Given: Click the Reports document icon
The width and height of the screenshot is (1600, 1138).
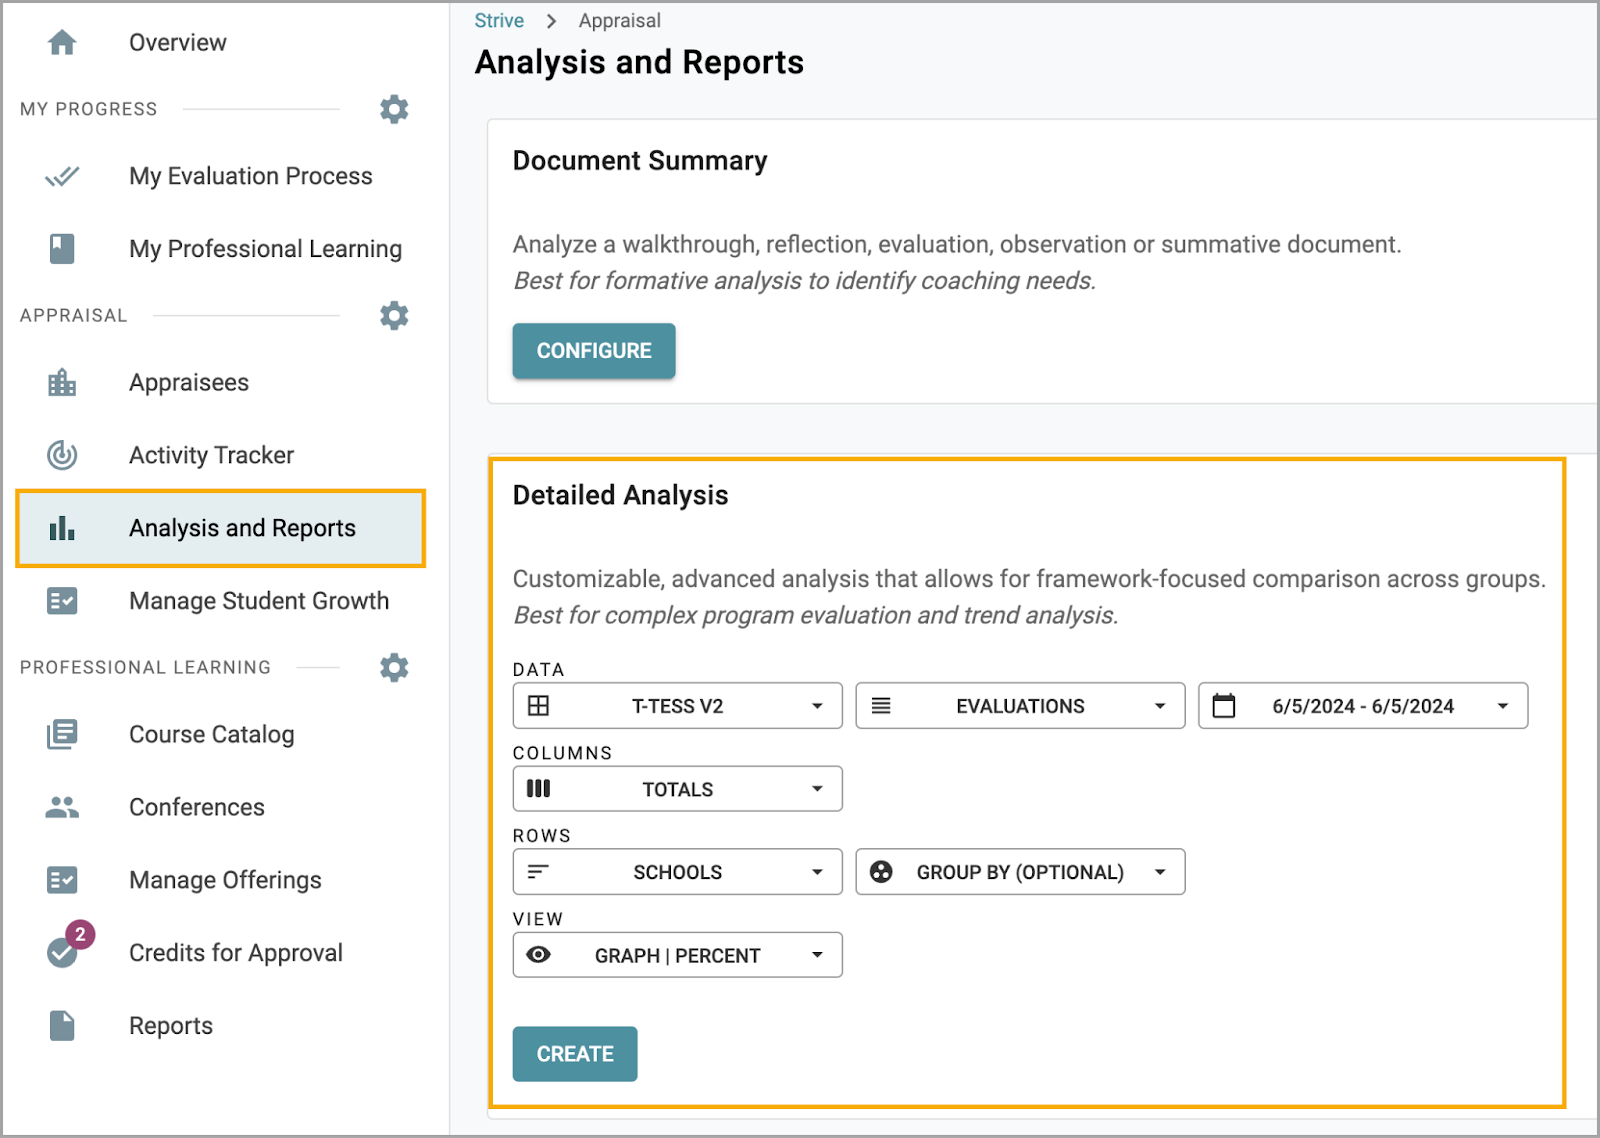Looking at the screenshot, I should coord(62,1026).
